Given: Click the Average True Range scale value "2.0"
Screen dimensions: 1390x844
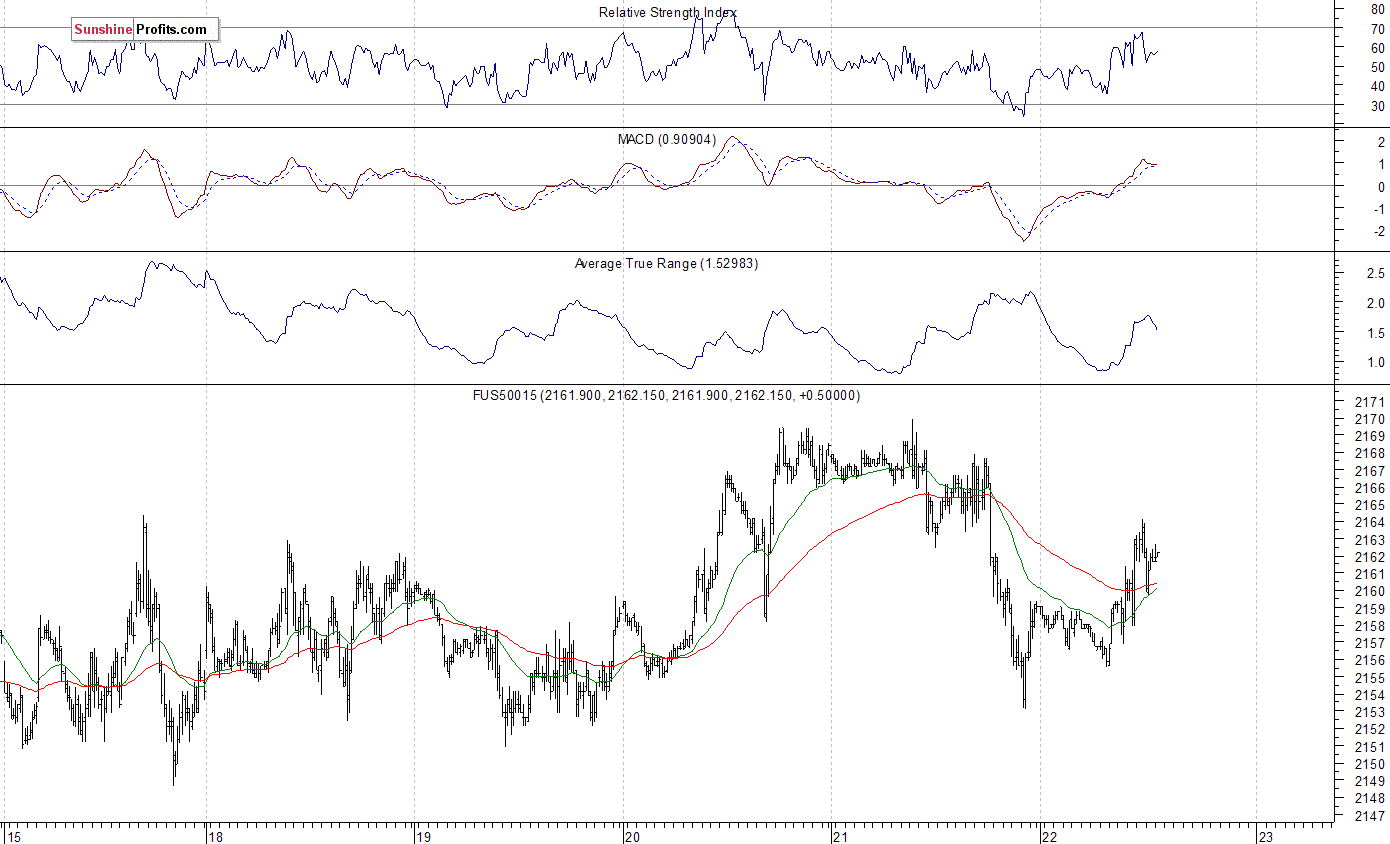Looking at the screenshot, I should [x=1375, y=303].
